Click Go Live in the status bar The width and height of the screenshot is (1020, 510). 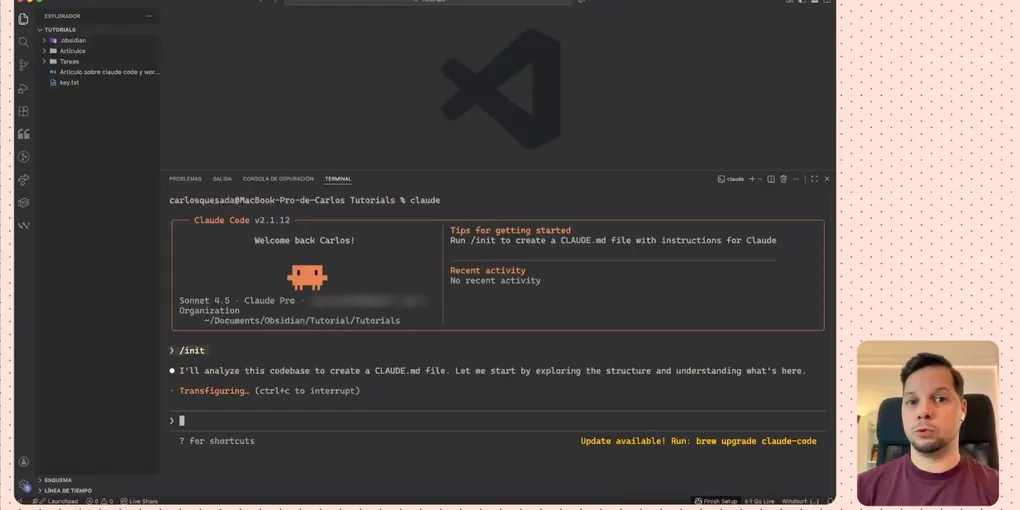coord(760,502)
